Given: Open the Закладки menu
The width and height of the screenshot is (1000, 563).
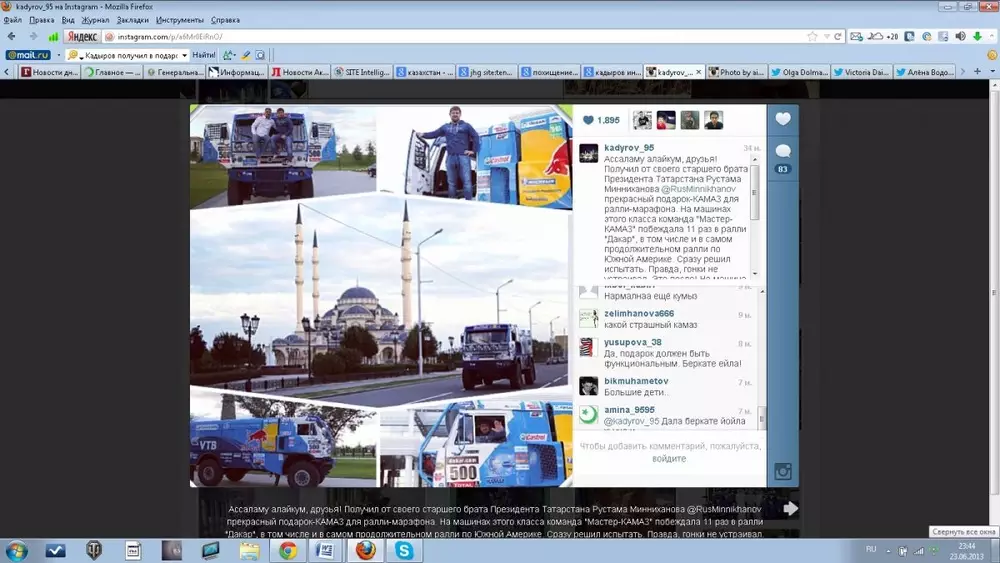Looking at the screenshot, I should tap(132, 20).
